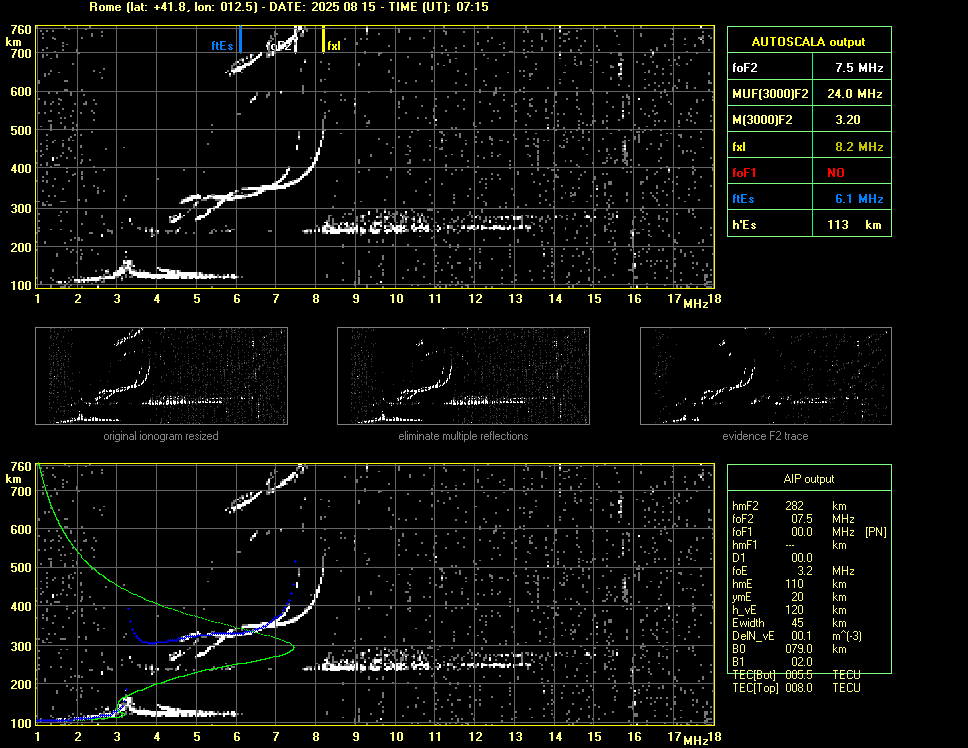Open the 'original ionogram resized' thumbnail
The width and height of the screenshot is (968, 748).
coord(161,376)
